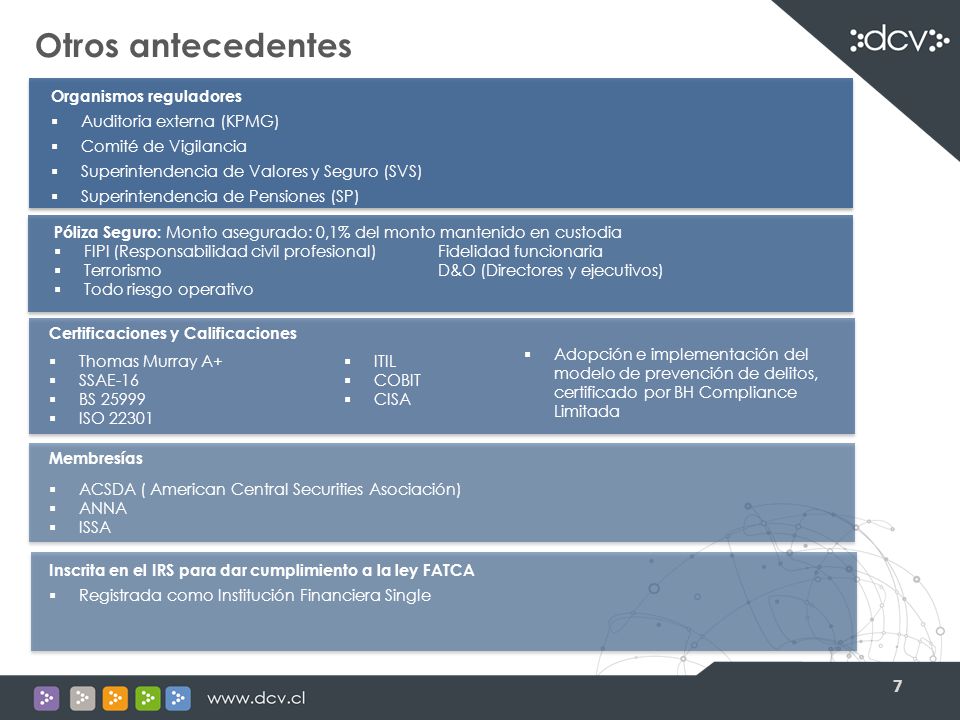
Task: Open the www.dcv.cl link
Action: tap(256, 698)
